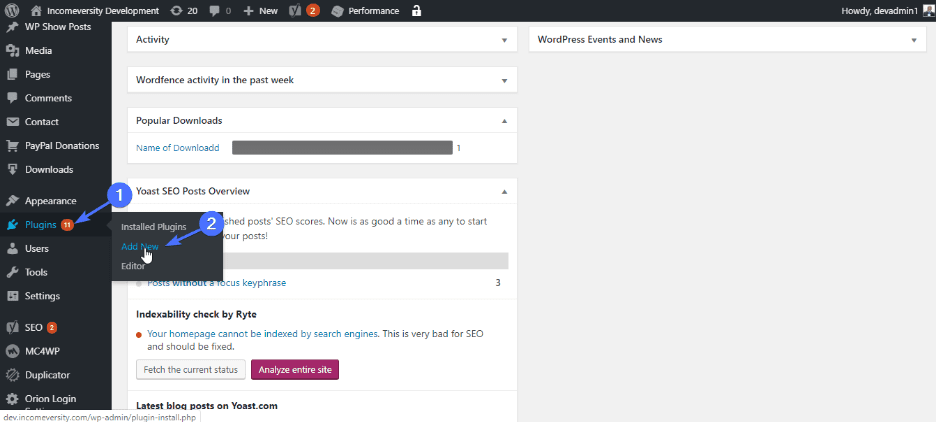
Task: Click the Popular Downloads count 1
Action: coord(459,148)
